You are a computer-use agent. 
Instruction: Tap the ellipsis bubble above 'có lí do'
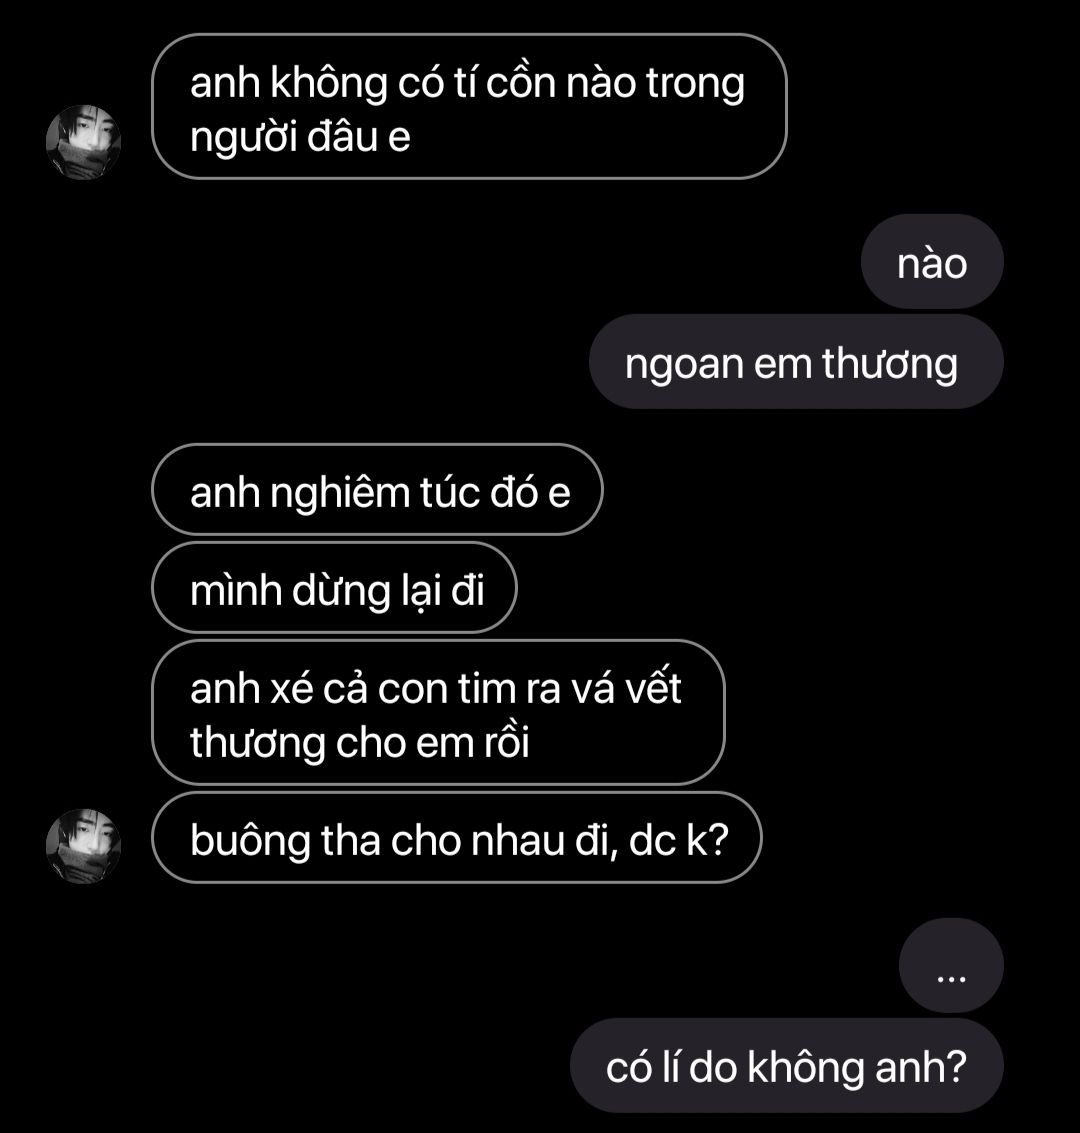tap(951, 965)
